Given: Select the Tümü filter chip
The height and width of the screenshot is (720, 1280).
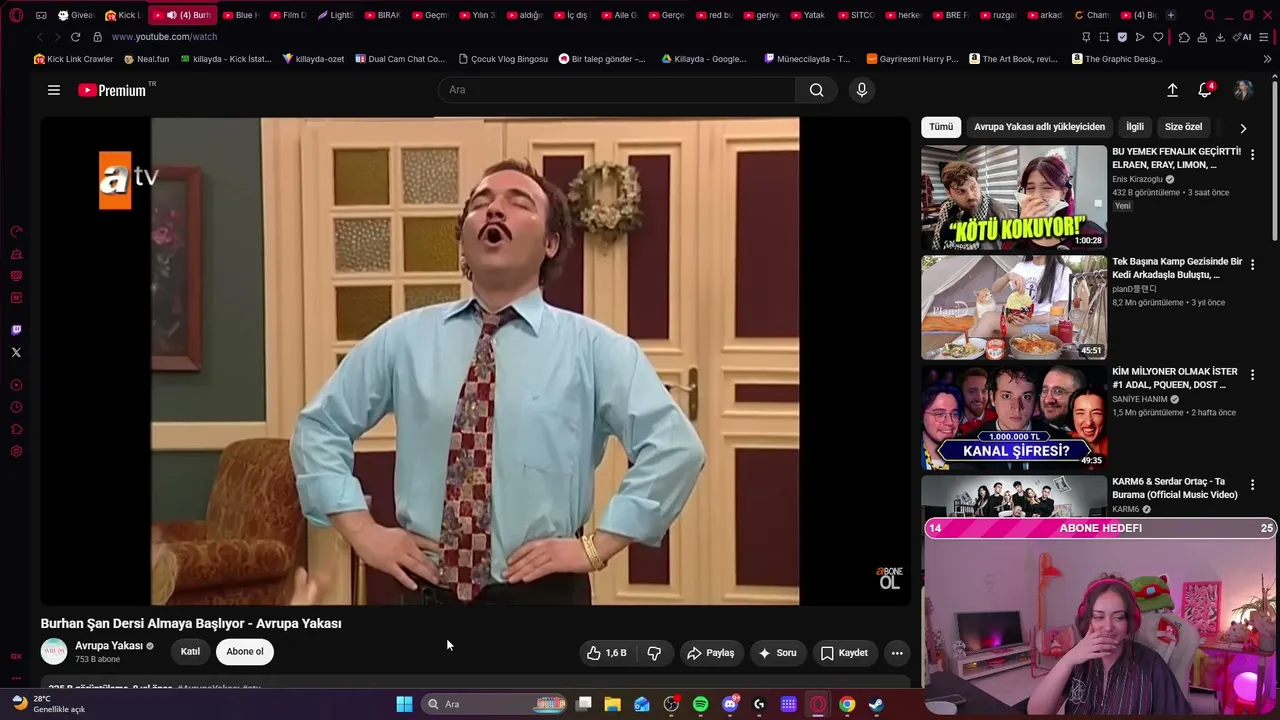Looking at the screenshot, I should point(941,127).
